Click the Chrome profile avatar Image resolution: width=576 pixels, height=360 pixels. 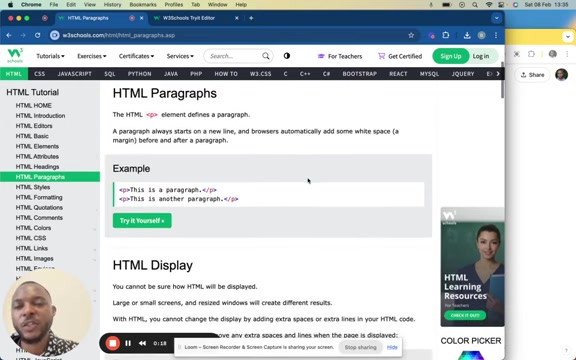click(x=482, y=35)
